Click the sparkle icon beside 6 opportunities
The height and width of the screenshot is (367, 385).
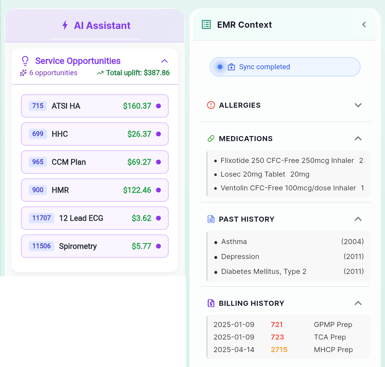tap(23, 73)
